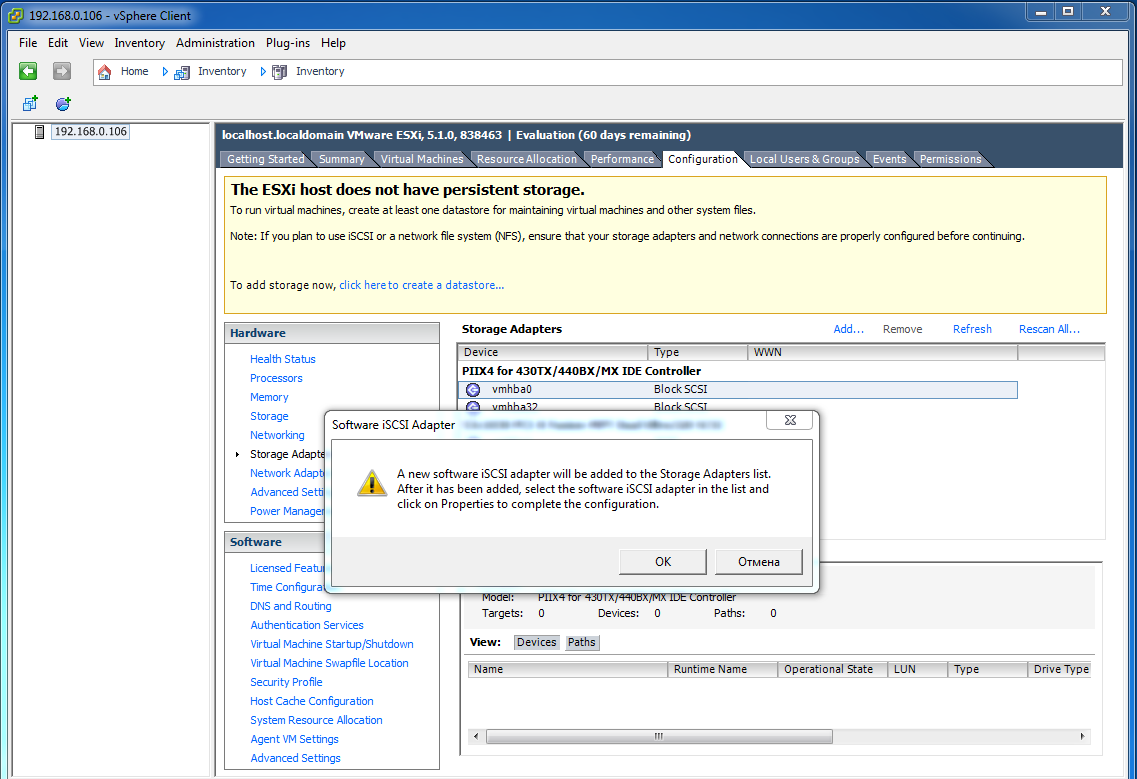Switch details view to Paths
The image size is (1137, 779).
coord(582,643)
